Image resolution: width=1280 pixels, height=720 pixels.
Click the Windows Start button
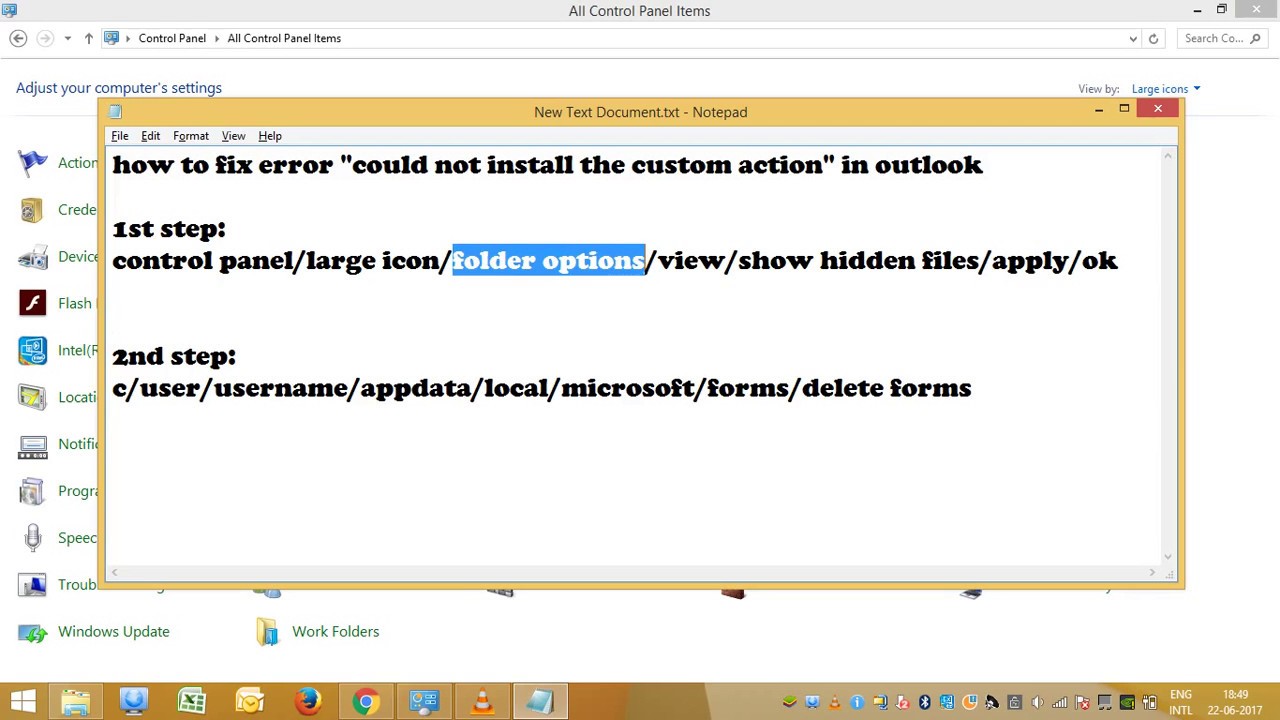click(x=22, y=702)
